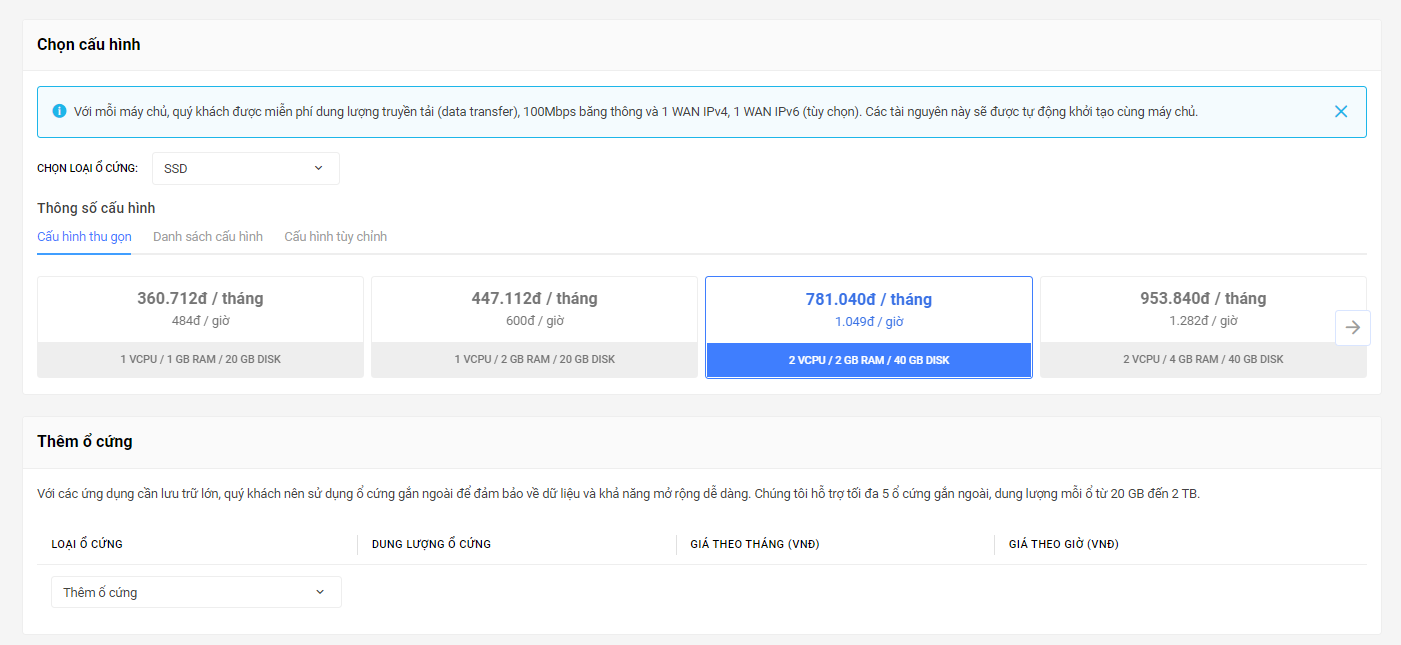Switch to Cấu hình thu gọn tab

[x=84, y=237]
